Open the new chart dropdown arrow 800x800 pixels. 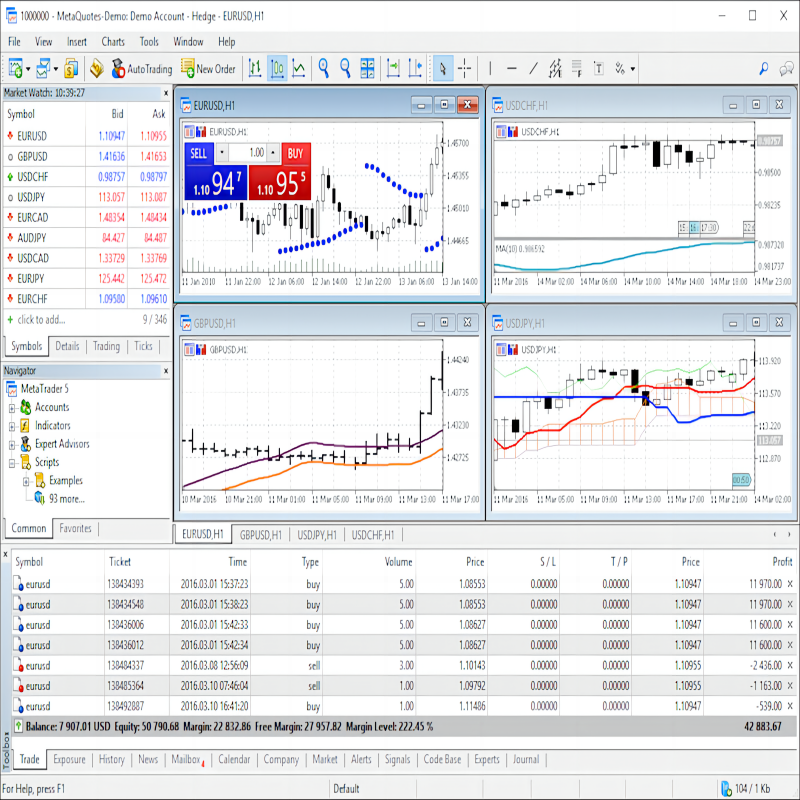coord(28,69)
